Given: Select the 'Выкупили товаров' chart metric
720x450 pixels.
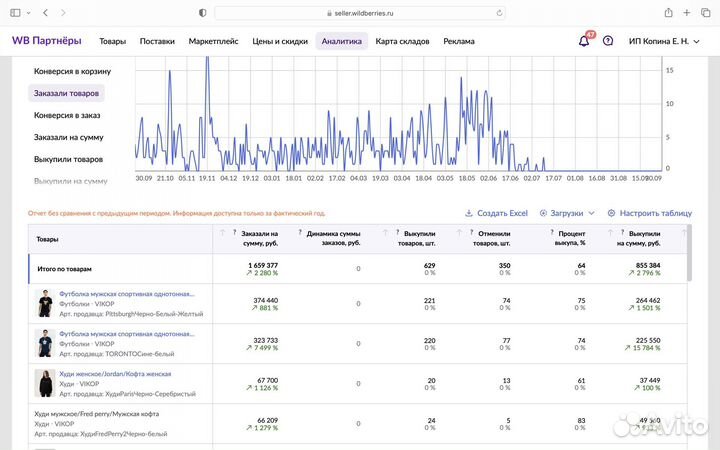Looking at the screenshot, I should click(68, 159).
